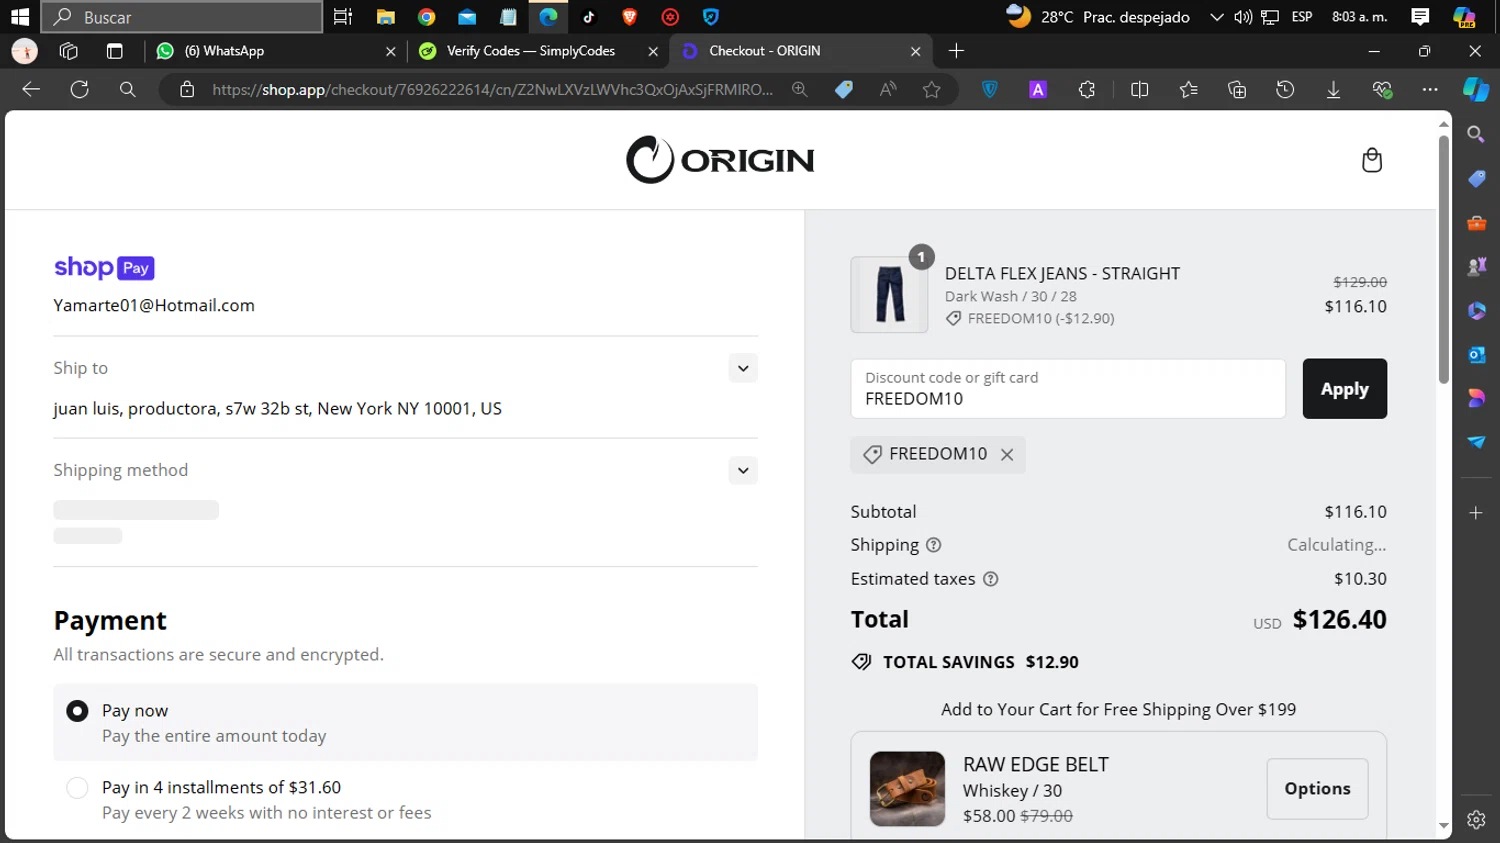This screenshot has width=1500, height=843.
Task: Select the Pay now option
Action: (x=77, y=711)
